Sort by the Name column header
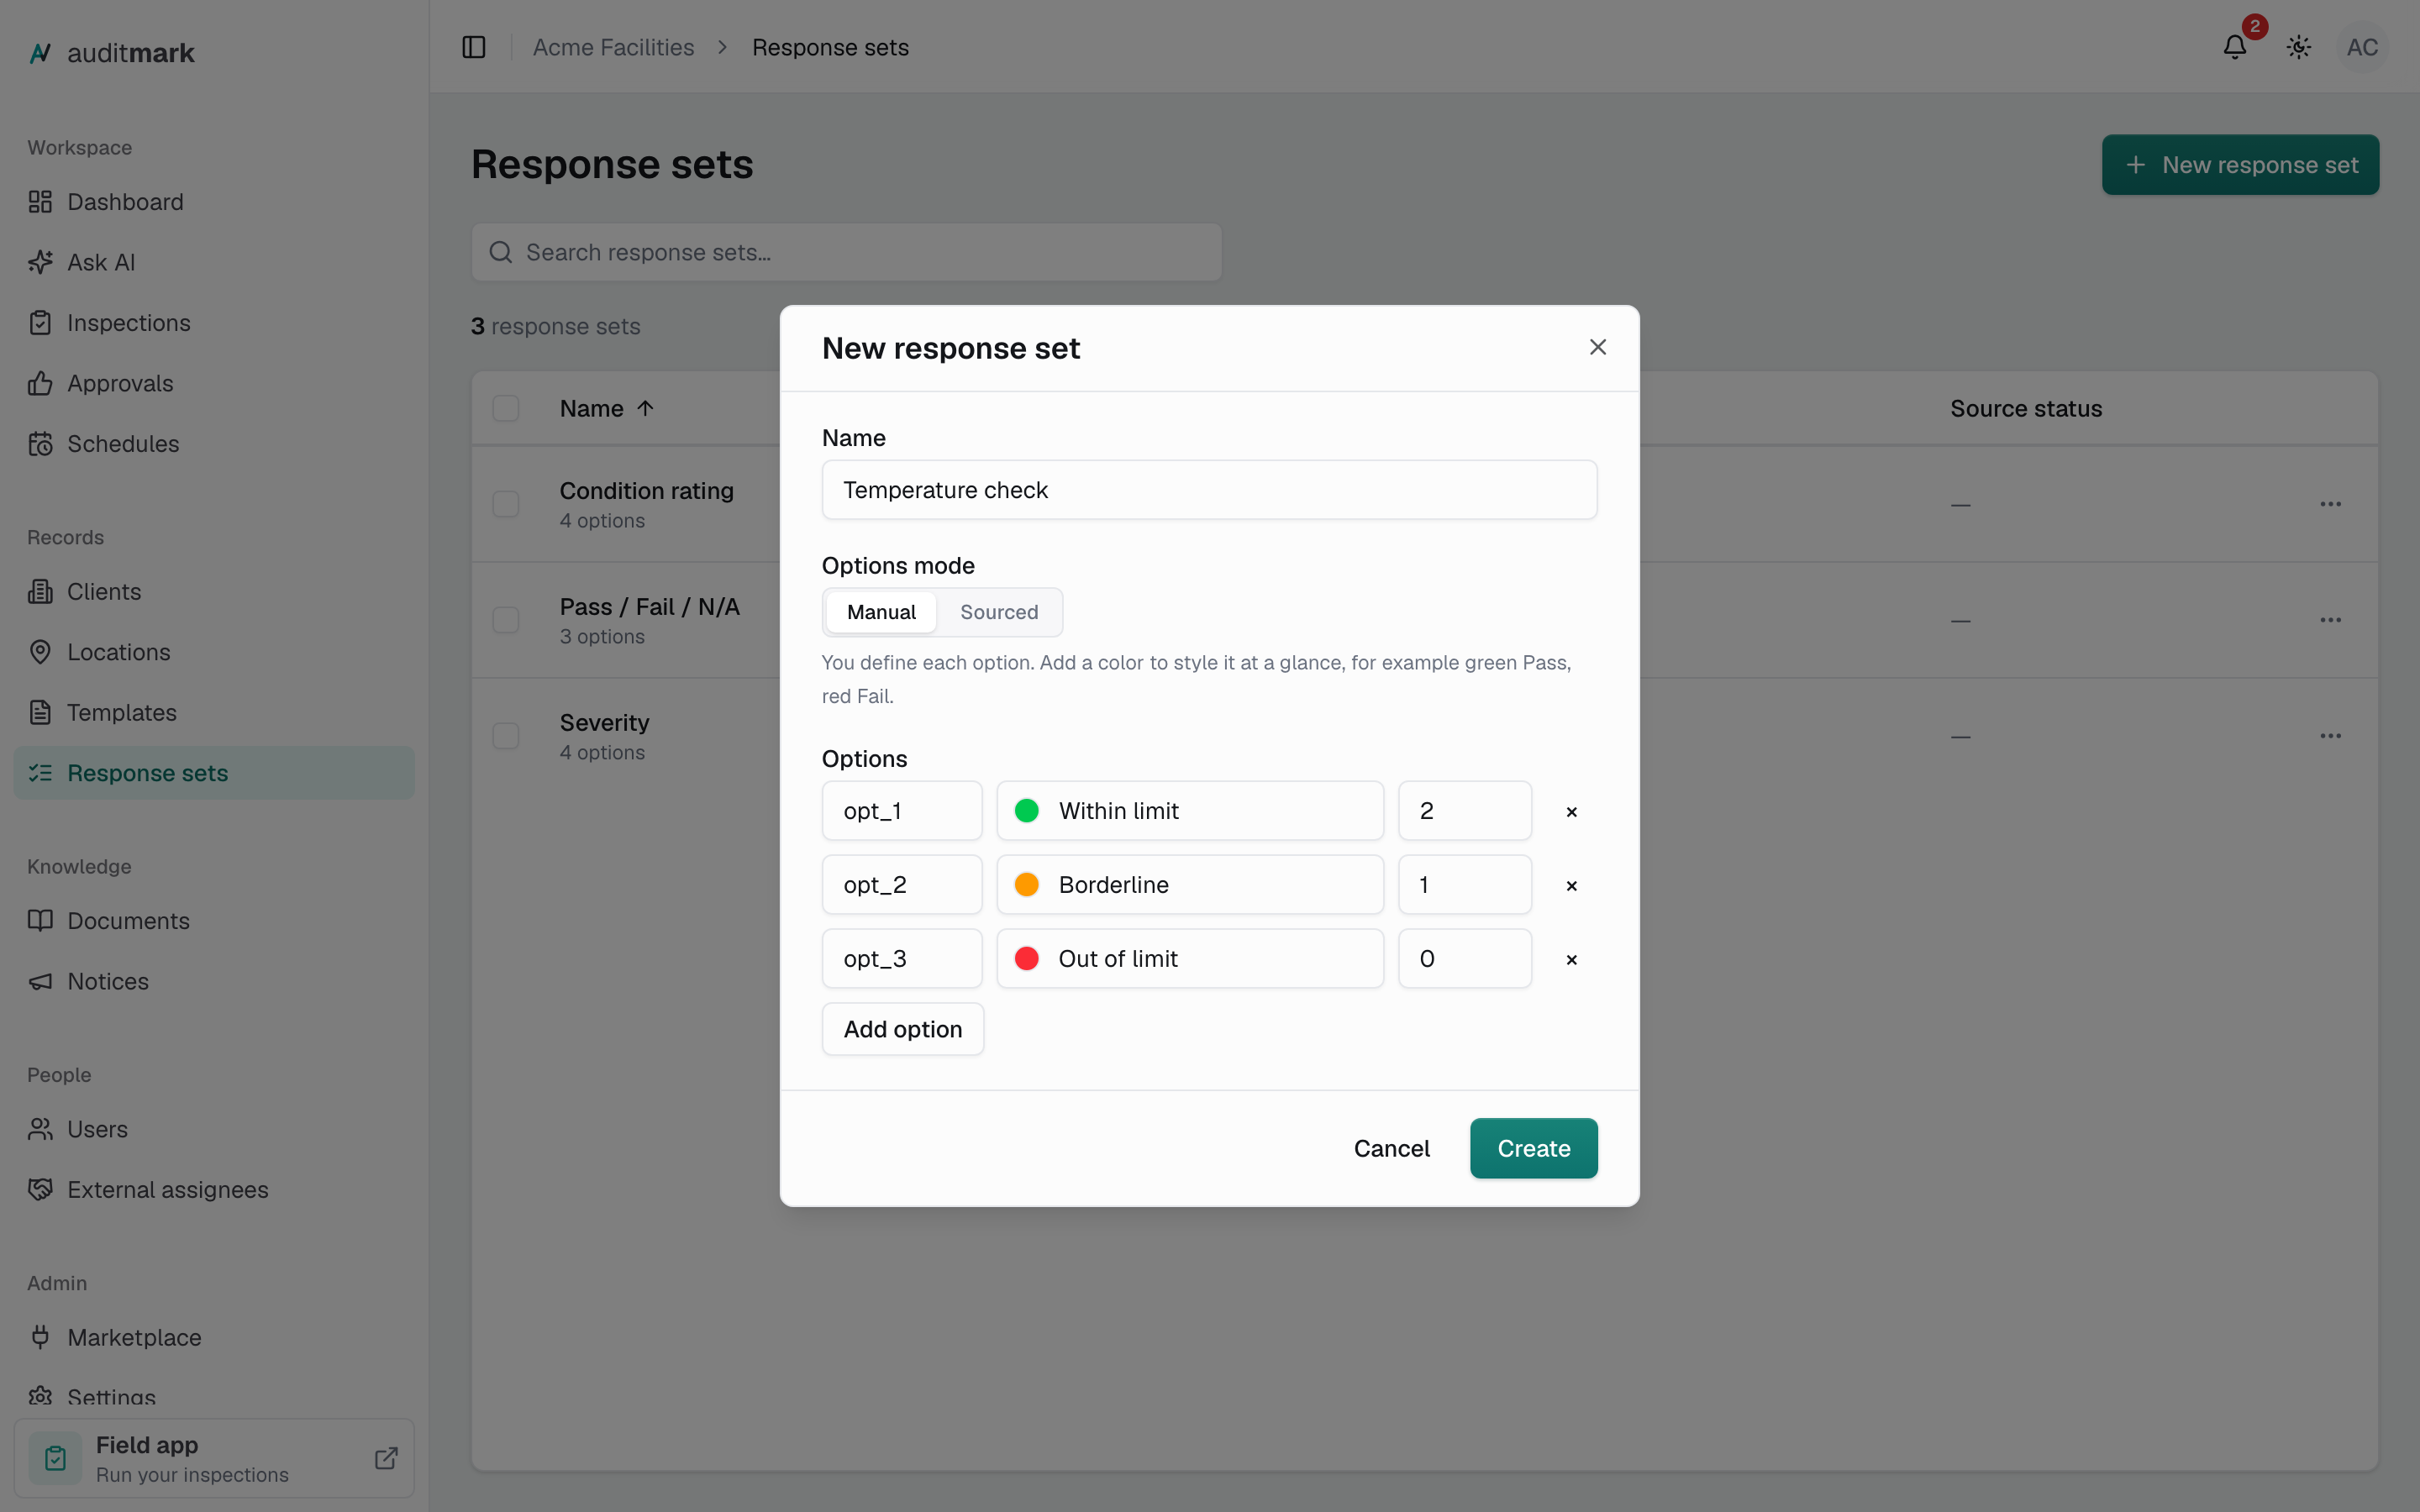The height and width of the screenshot is (1512, 2420). tap(606, 408)
